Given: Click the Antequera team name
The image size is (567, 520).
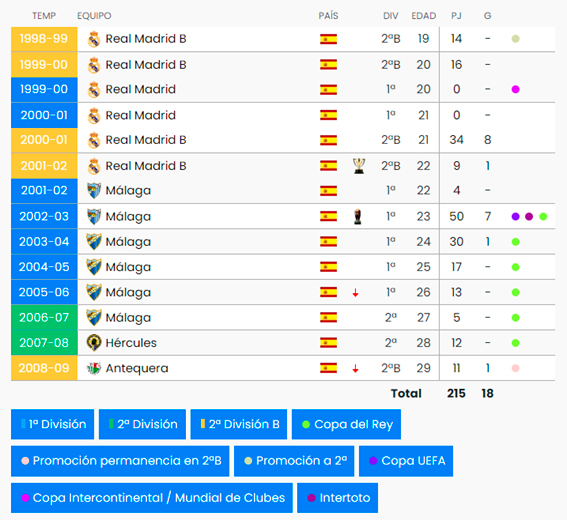Looking at the screenshot, I should [x=137, y=368].
